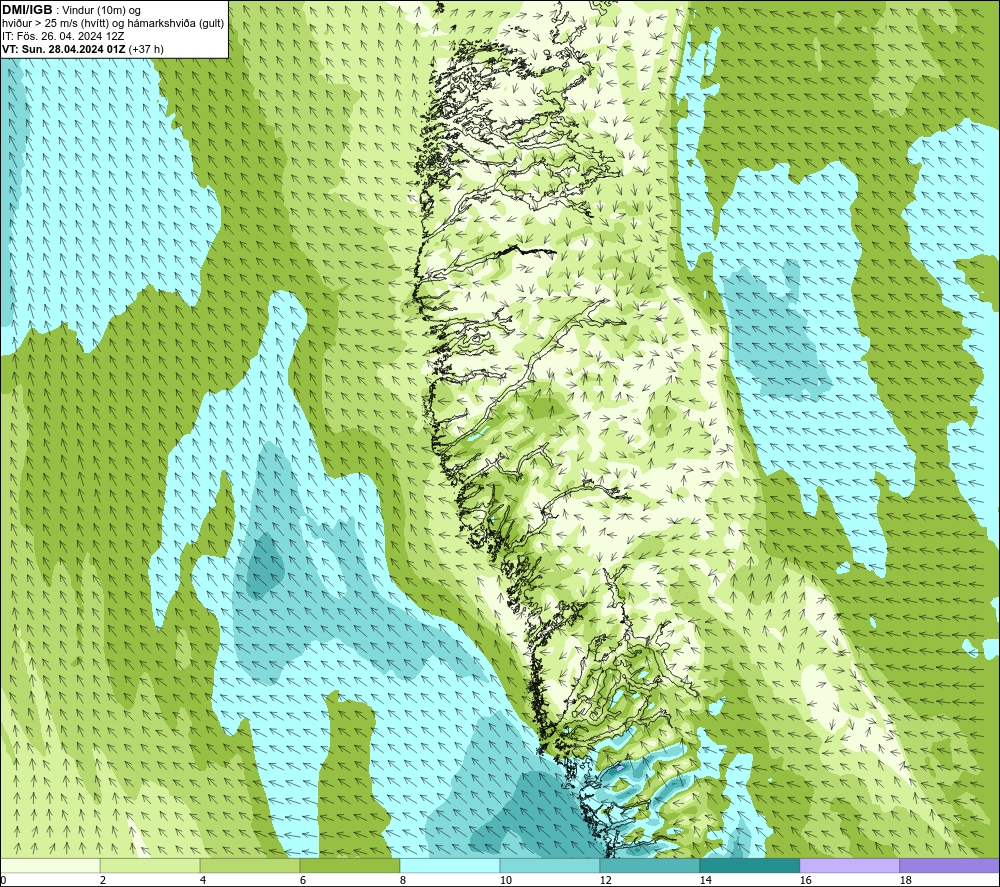Click the 'Vindur (10m) og' label

pos(101,11)
